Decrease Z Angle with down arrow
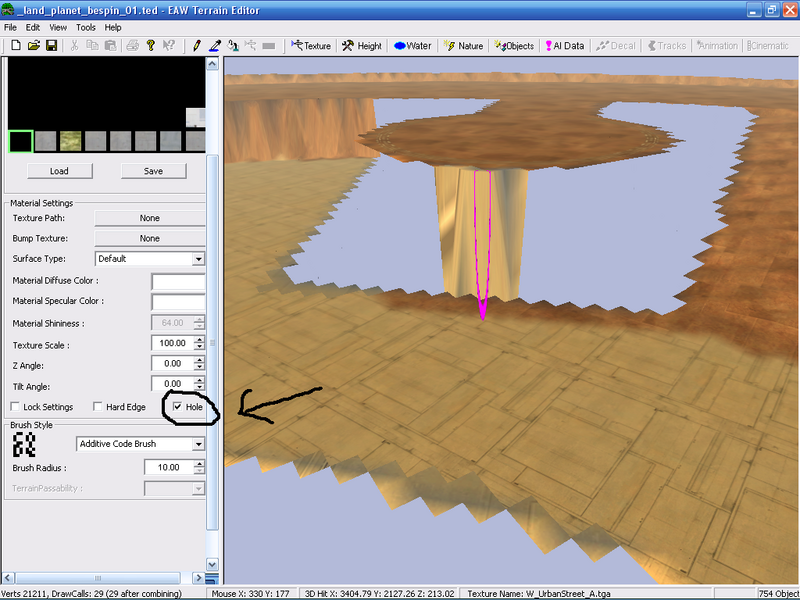The image size is (800, 600). pyautogui.click(x=199, y=367)
